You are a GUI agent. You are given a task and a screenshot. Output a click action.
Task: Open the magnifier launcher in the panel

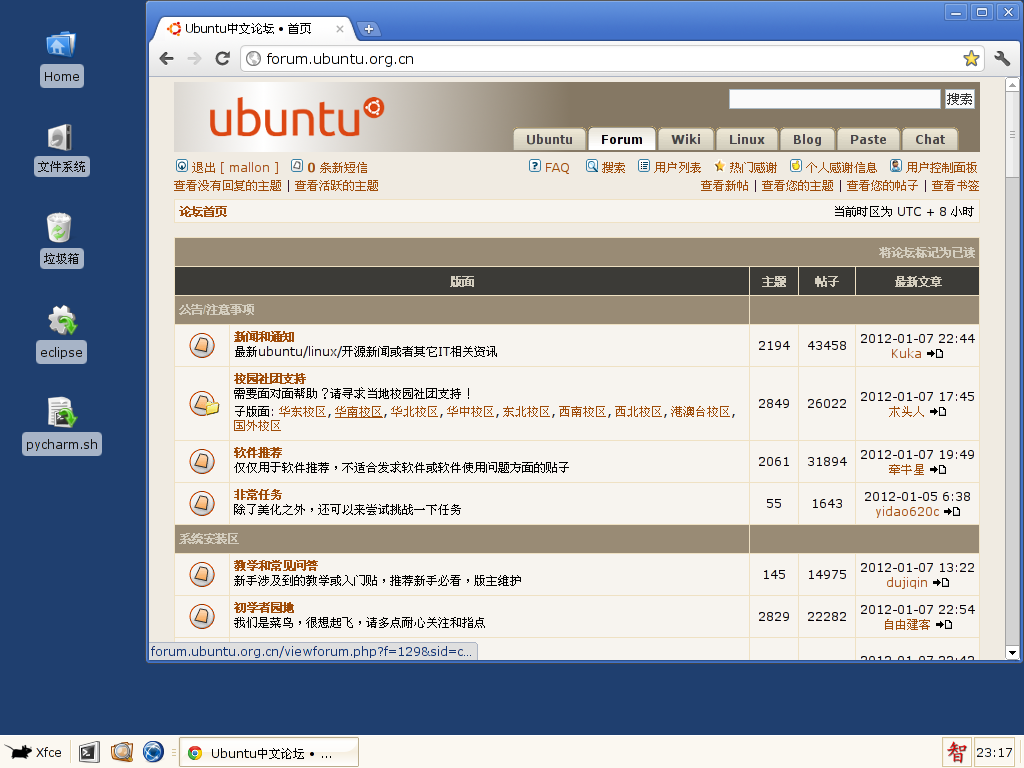tap(121, 752)
